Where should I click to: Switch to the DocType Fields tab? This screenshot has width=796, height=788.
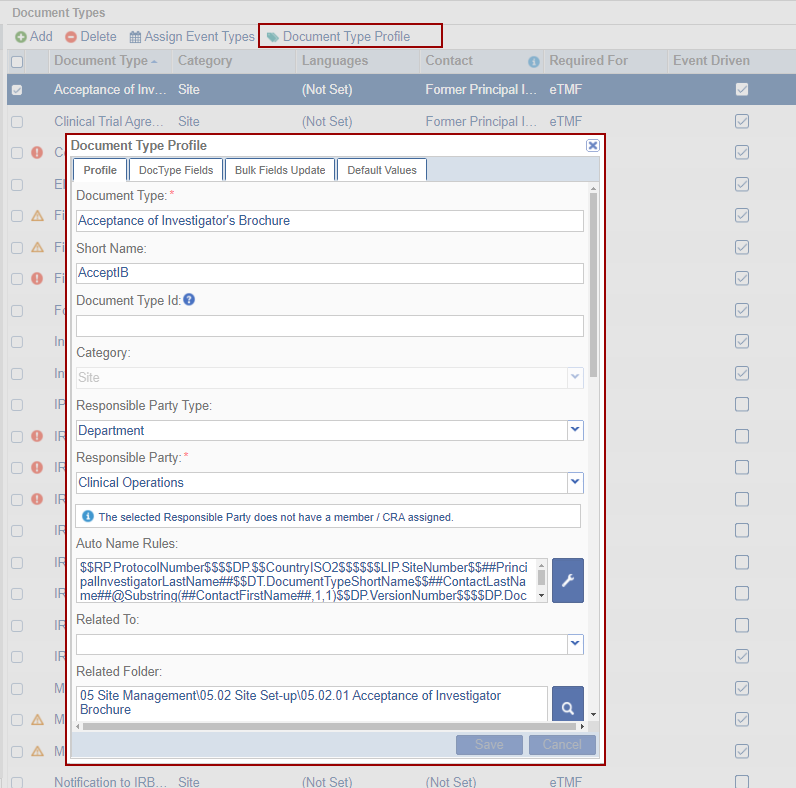click(x=176, y=170)
